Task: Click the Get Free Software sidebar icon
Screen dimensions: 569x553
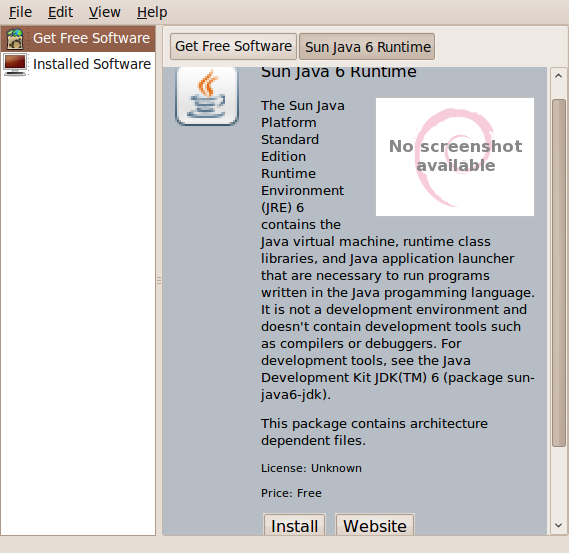Action: pos(15,38)
